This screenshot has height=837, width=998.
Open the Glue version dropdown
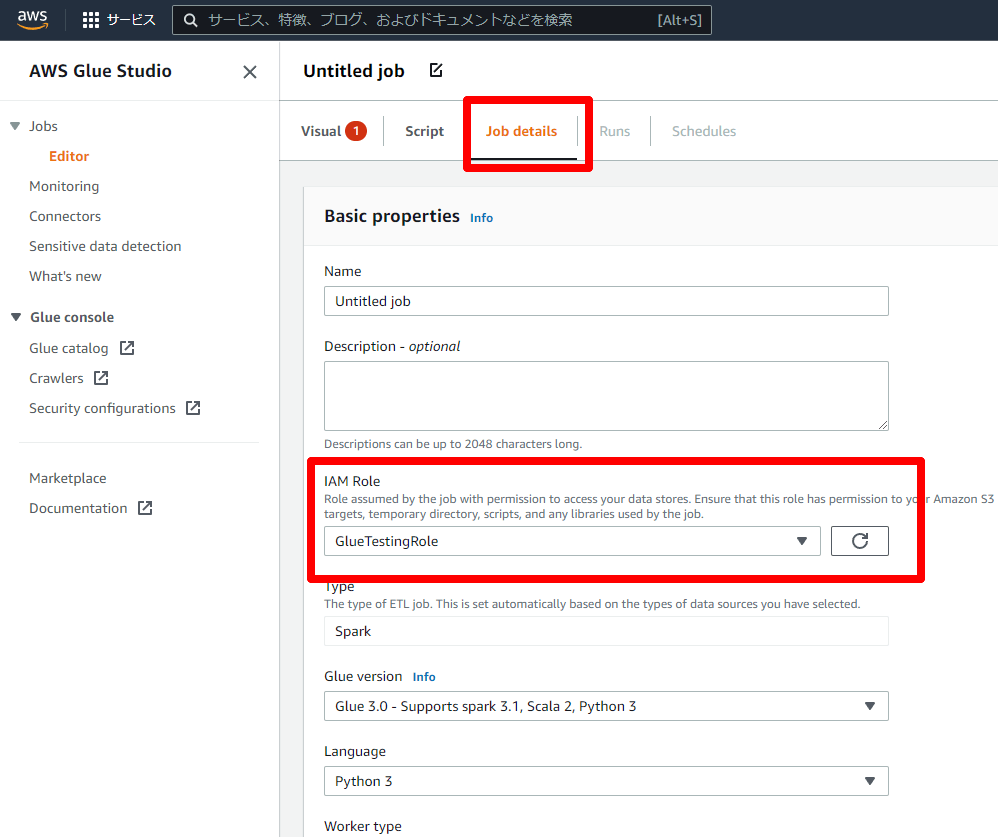(x=606, y=706)
